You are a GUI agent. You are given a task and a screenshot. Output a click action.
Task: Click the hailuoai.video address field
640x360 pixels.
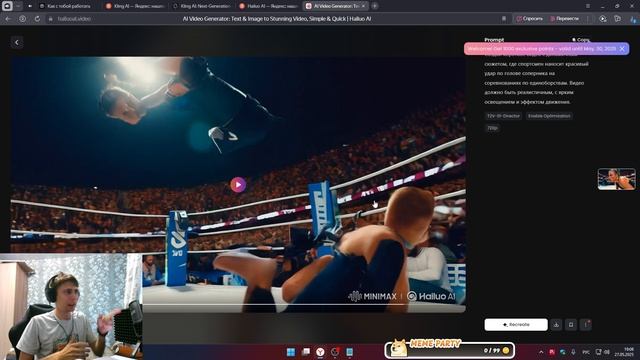point(73,19)
